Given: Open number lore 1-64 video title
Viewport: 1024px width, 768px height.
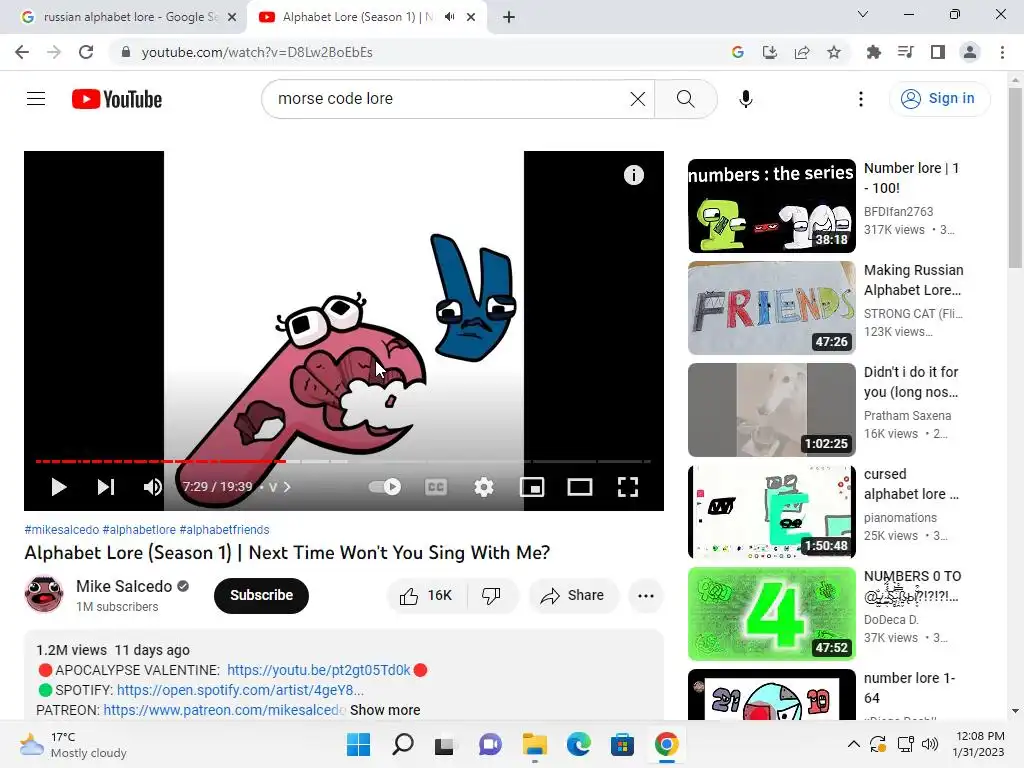Looking at the screenshot, I should tap(909, 688).
